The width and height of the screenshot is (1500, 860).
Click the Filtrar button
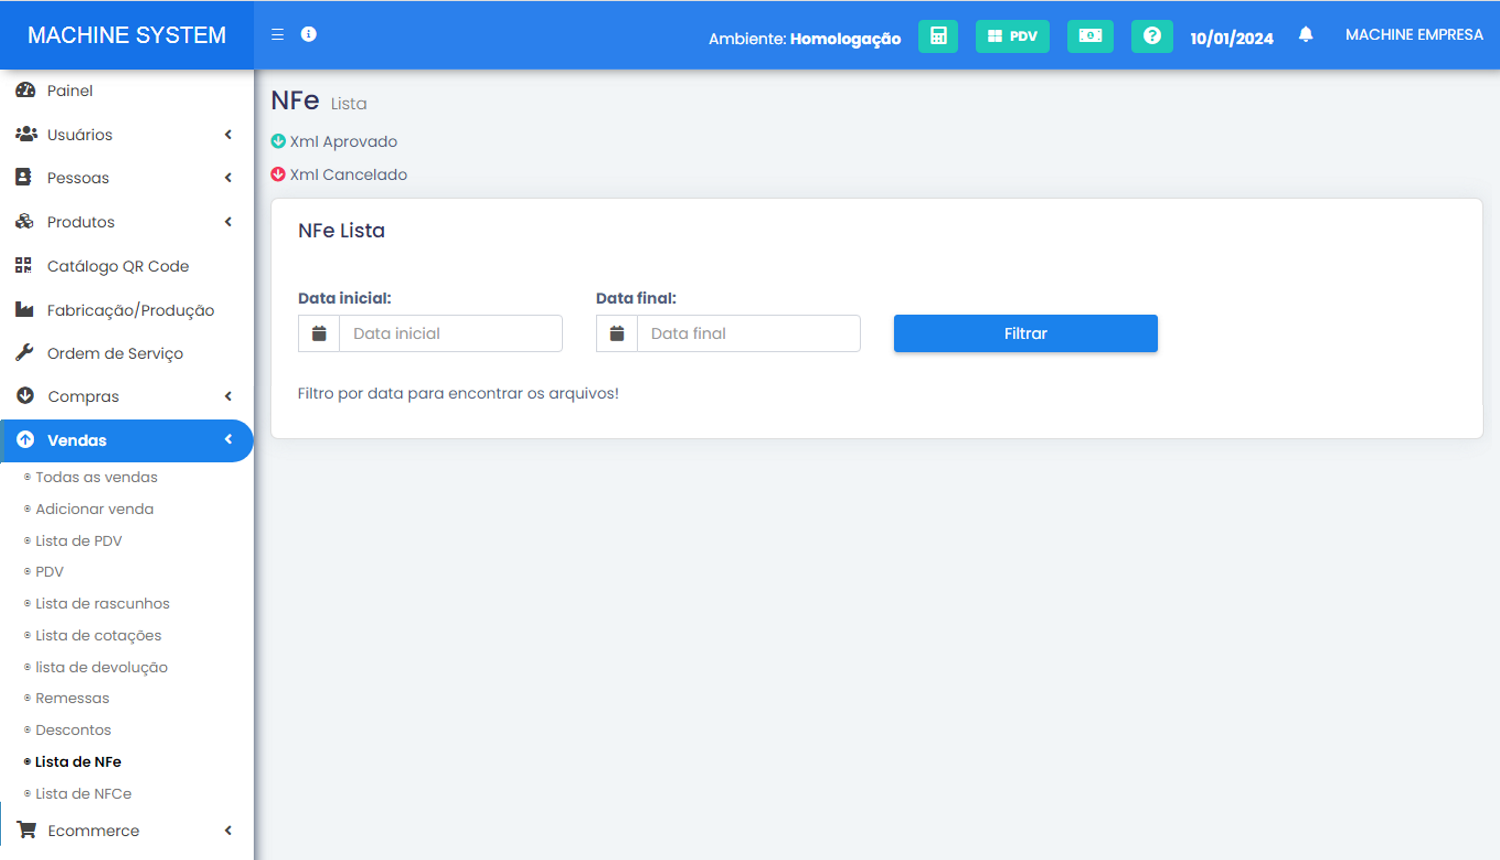pos(1026,333)
